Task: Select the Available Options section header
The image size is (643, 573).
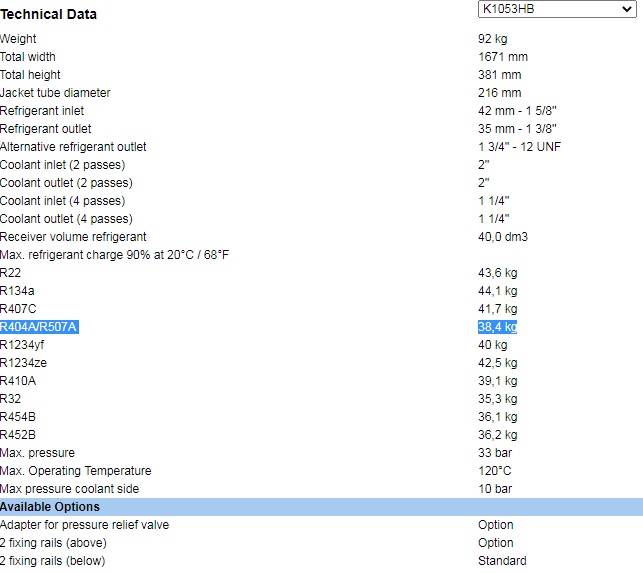Action: [x=50, y=507]
